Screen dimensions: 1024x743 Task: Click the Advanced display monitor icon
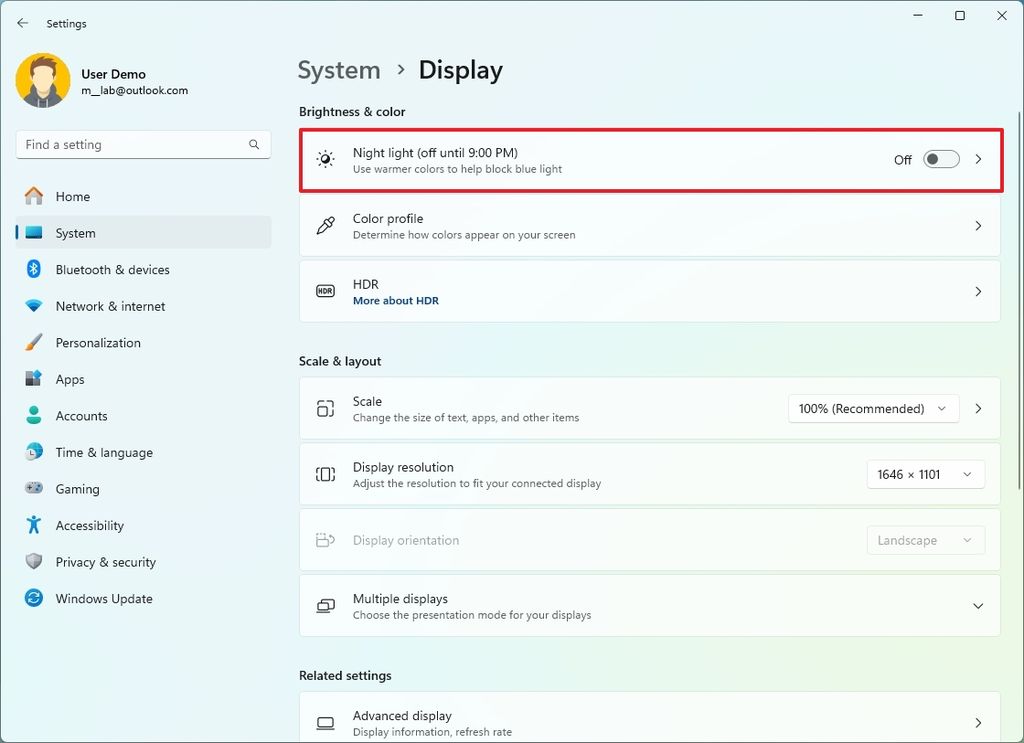click(x=325, y=723)
